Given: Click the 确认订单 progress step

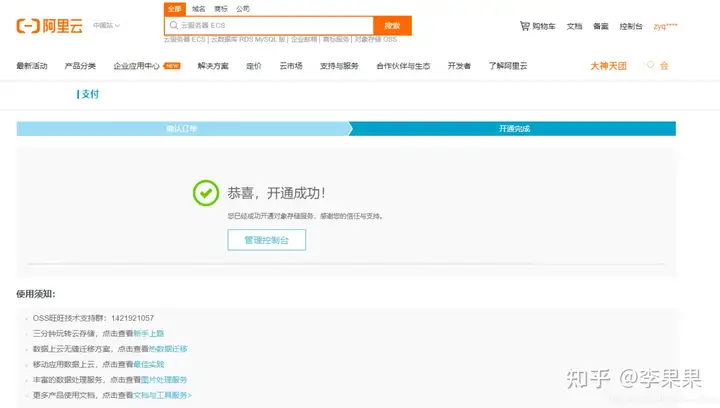Looking at the screenshot, I should [x=182, y=129].
